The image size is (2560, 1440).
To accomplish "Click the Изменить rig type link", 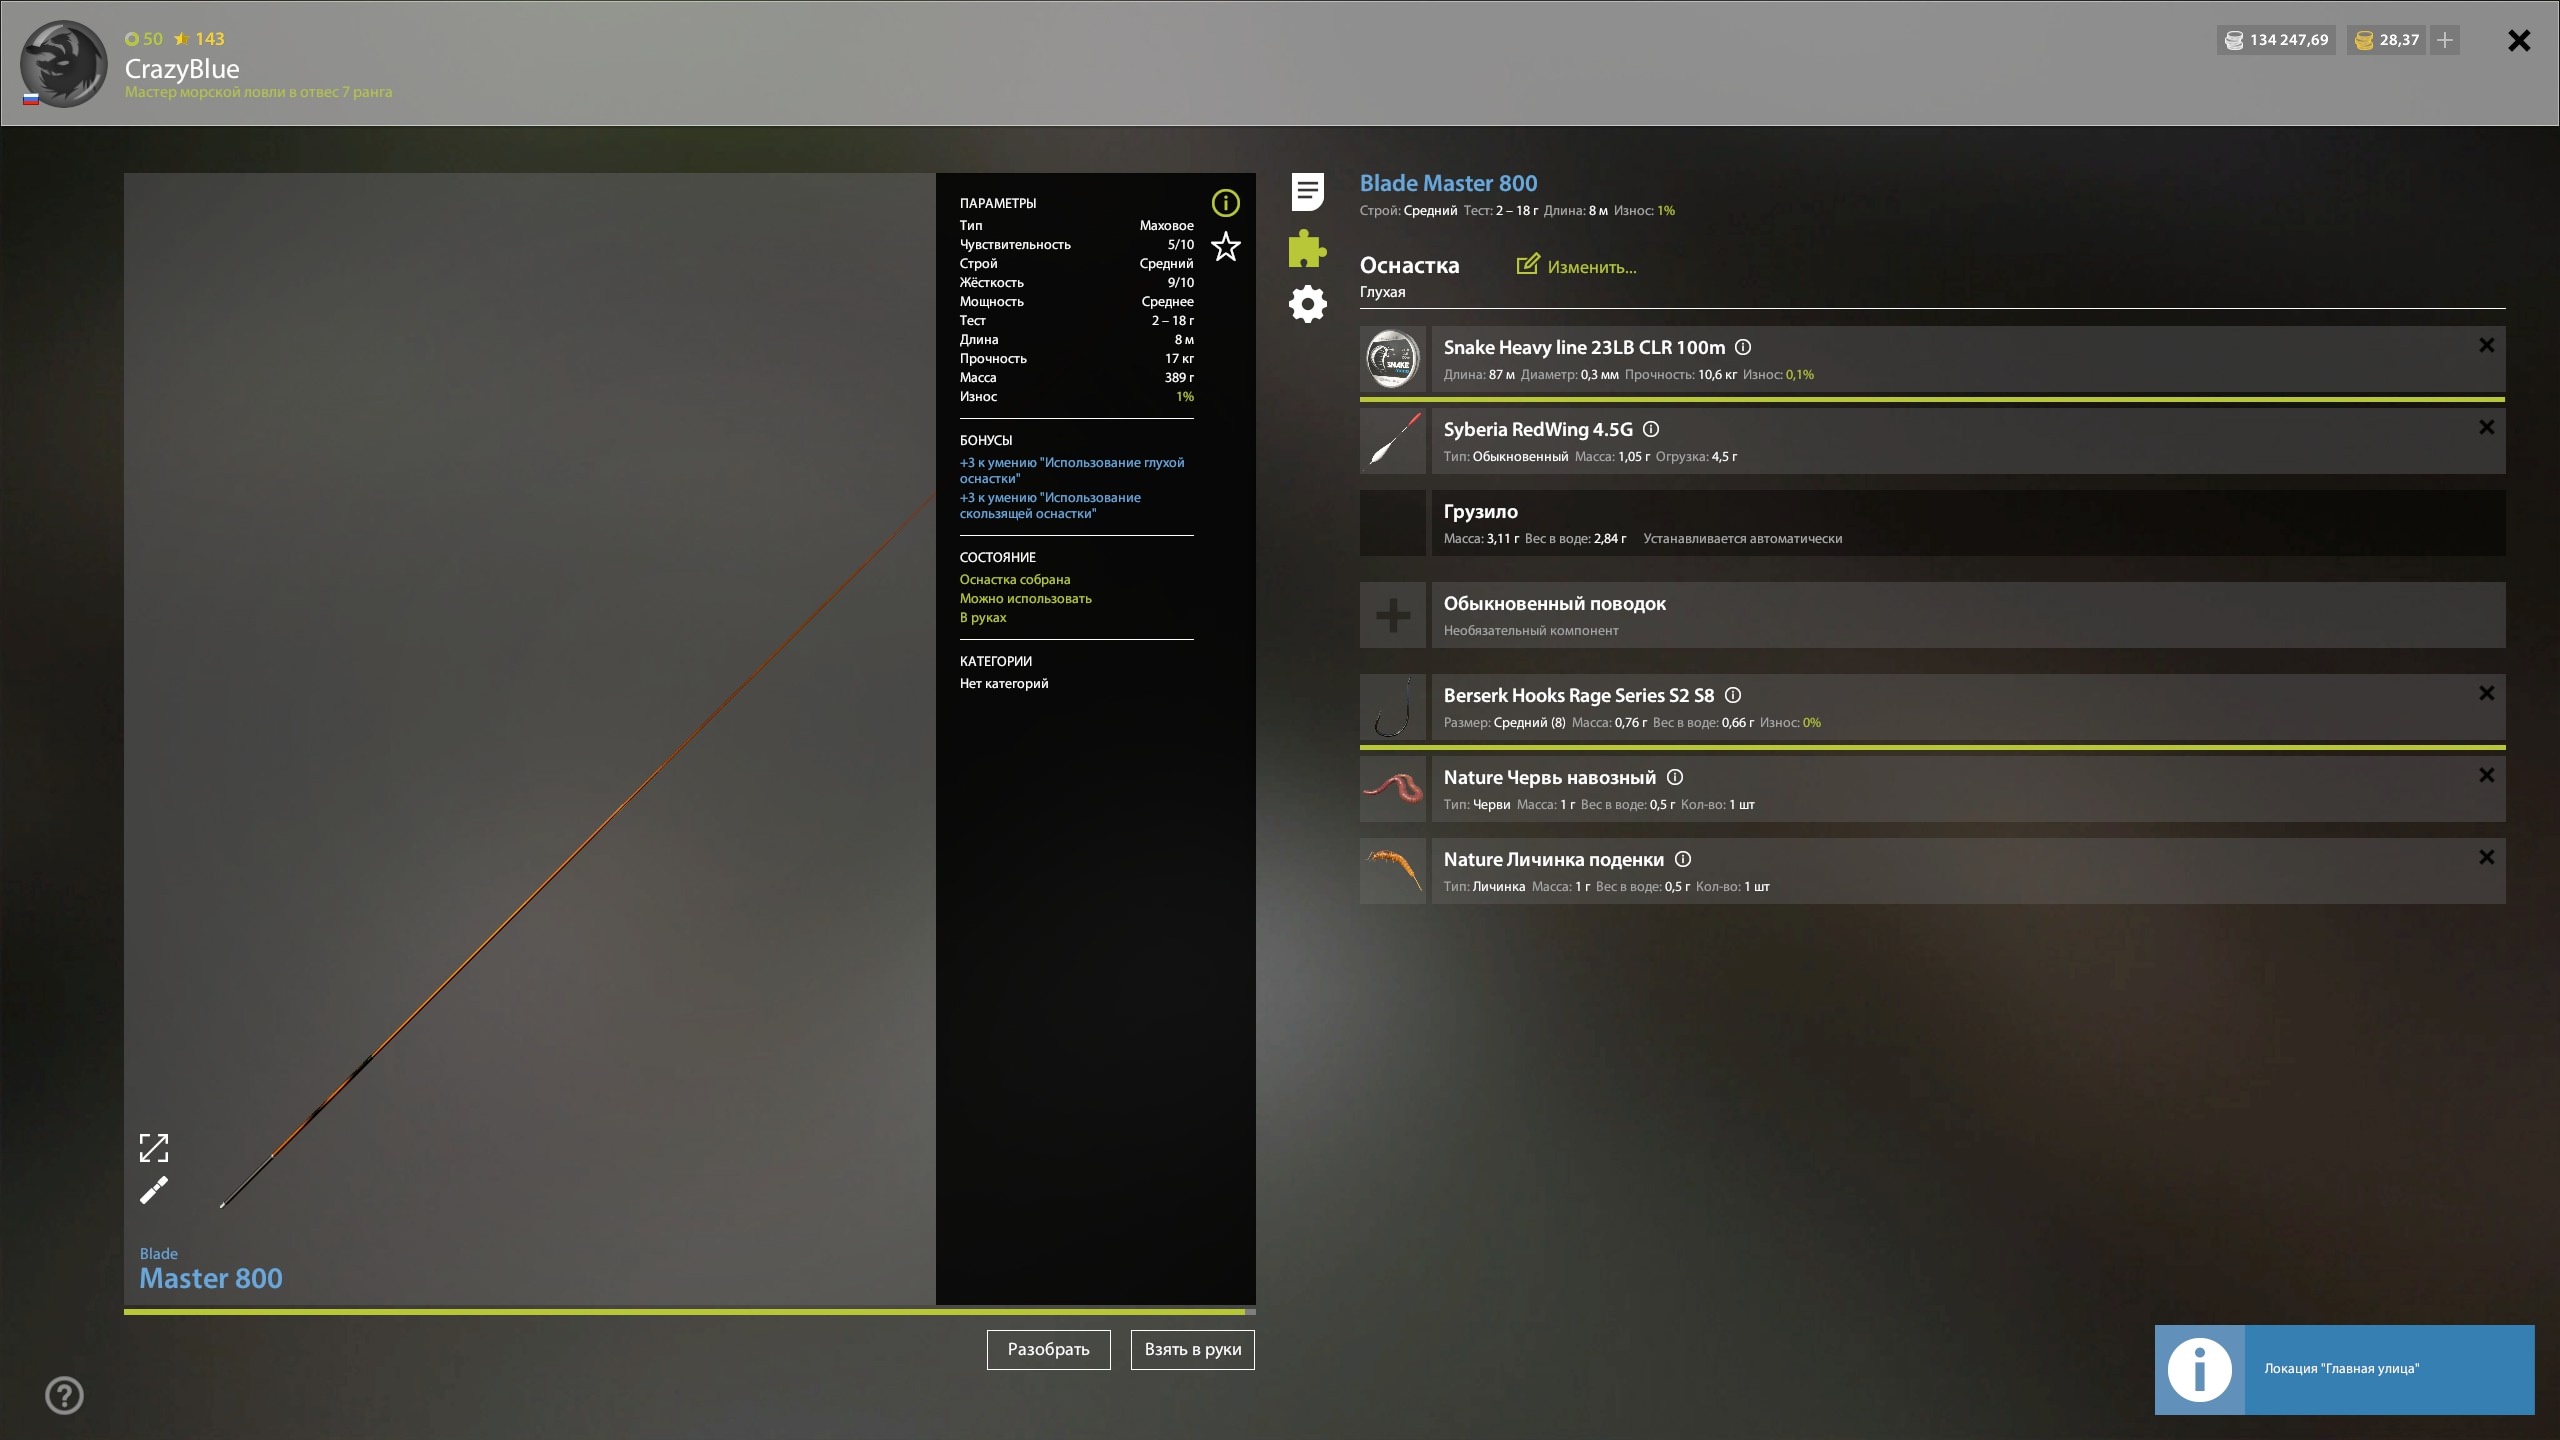I will coord(1591,267).
